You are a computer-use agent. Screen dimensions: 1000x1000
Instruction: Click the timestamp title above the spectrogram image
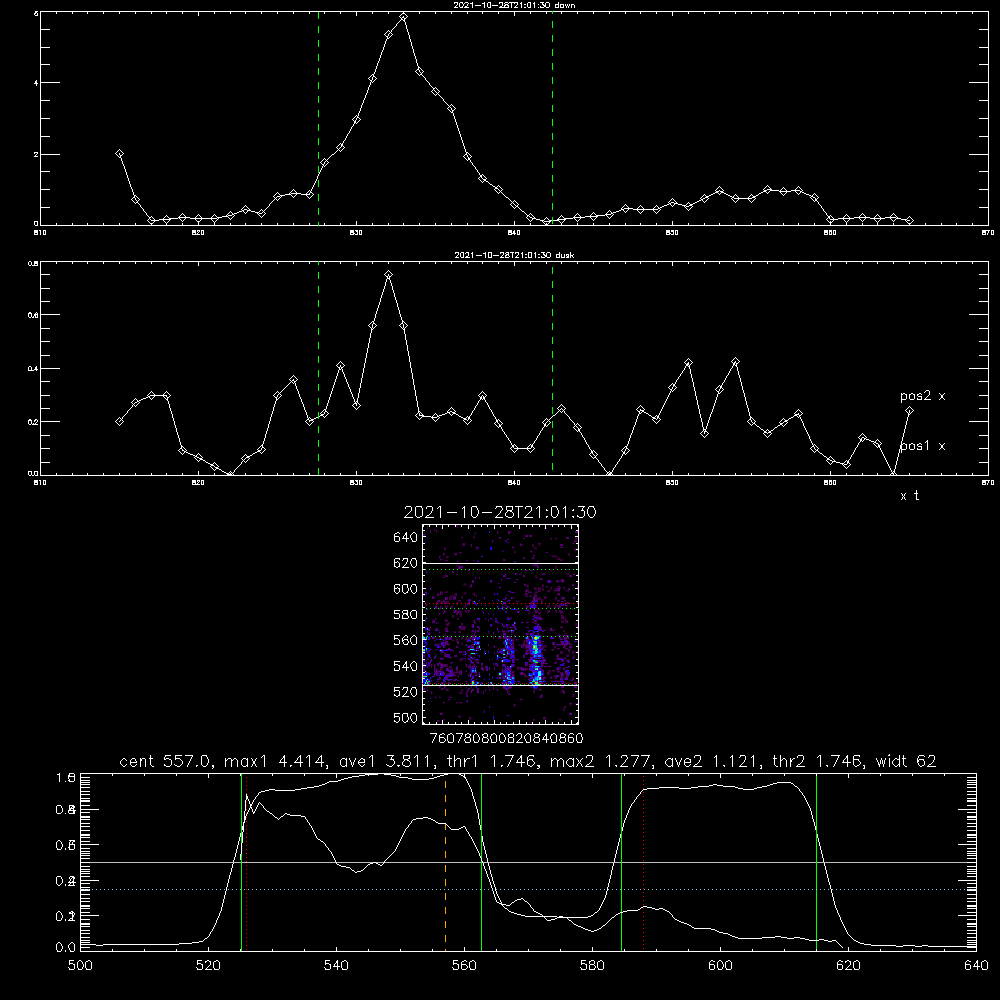point(500,512)
